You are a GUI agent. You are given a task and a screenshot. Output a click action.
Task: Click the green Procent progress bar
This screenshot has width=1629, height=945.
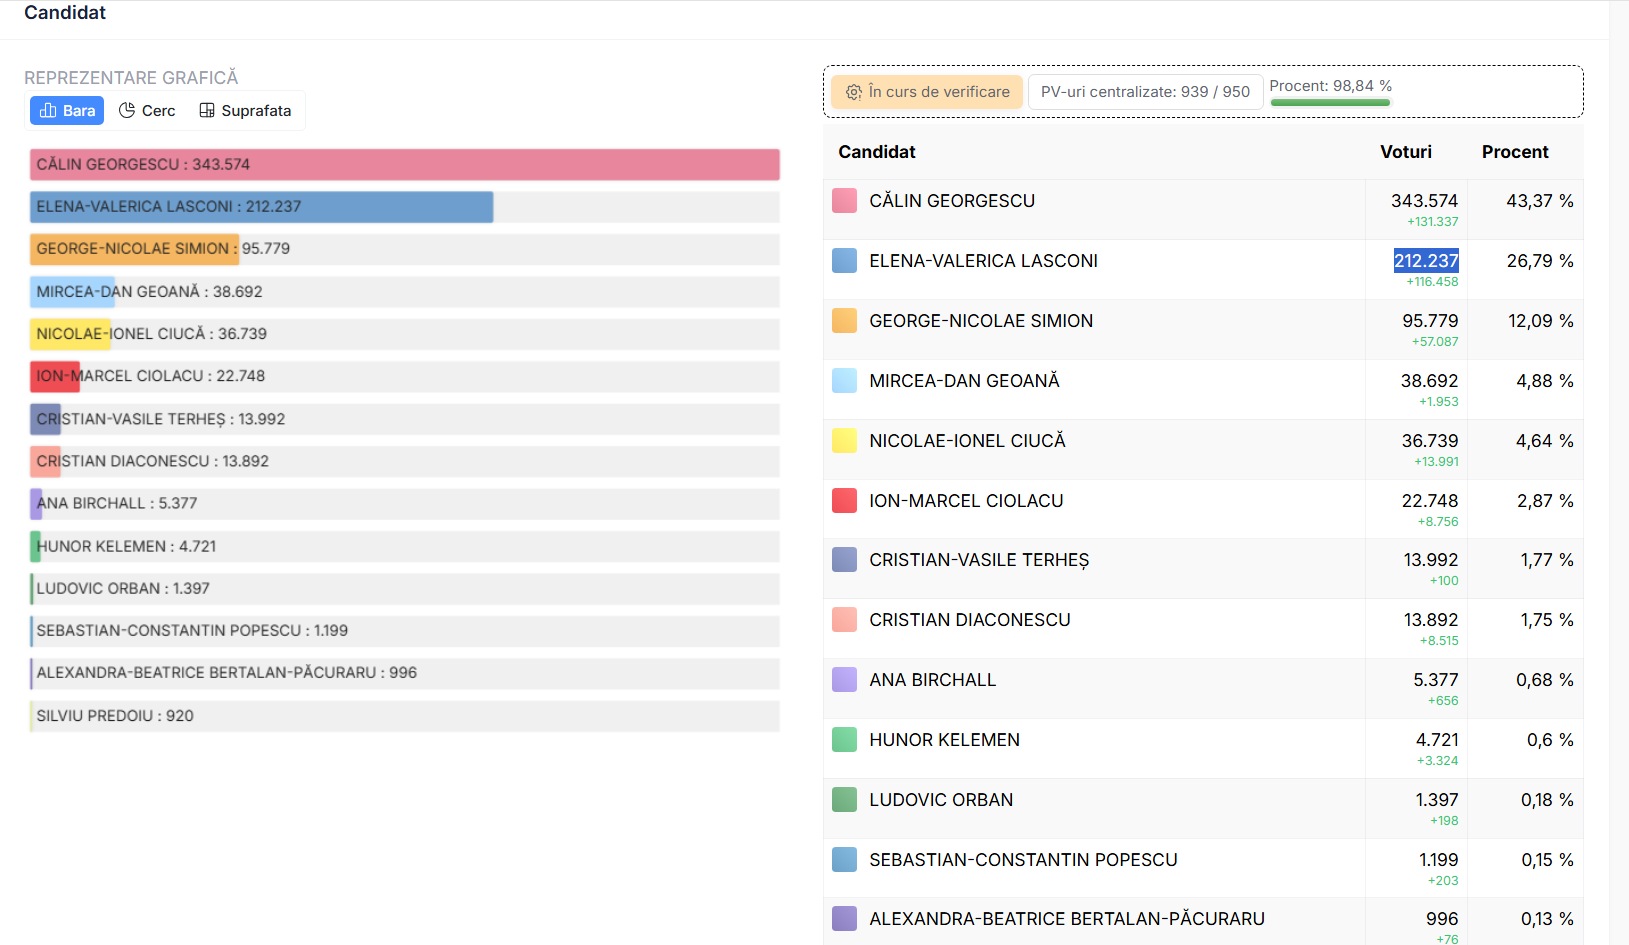[x=1329, y=102]
